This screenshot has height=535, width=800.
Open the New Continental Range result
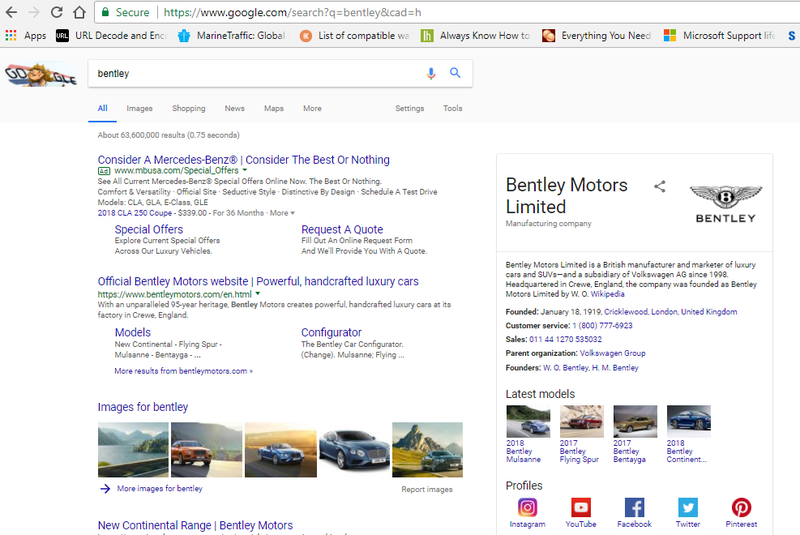(x=195, y=525)
